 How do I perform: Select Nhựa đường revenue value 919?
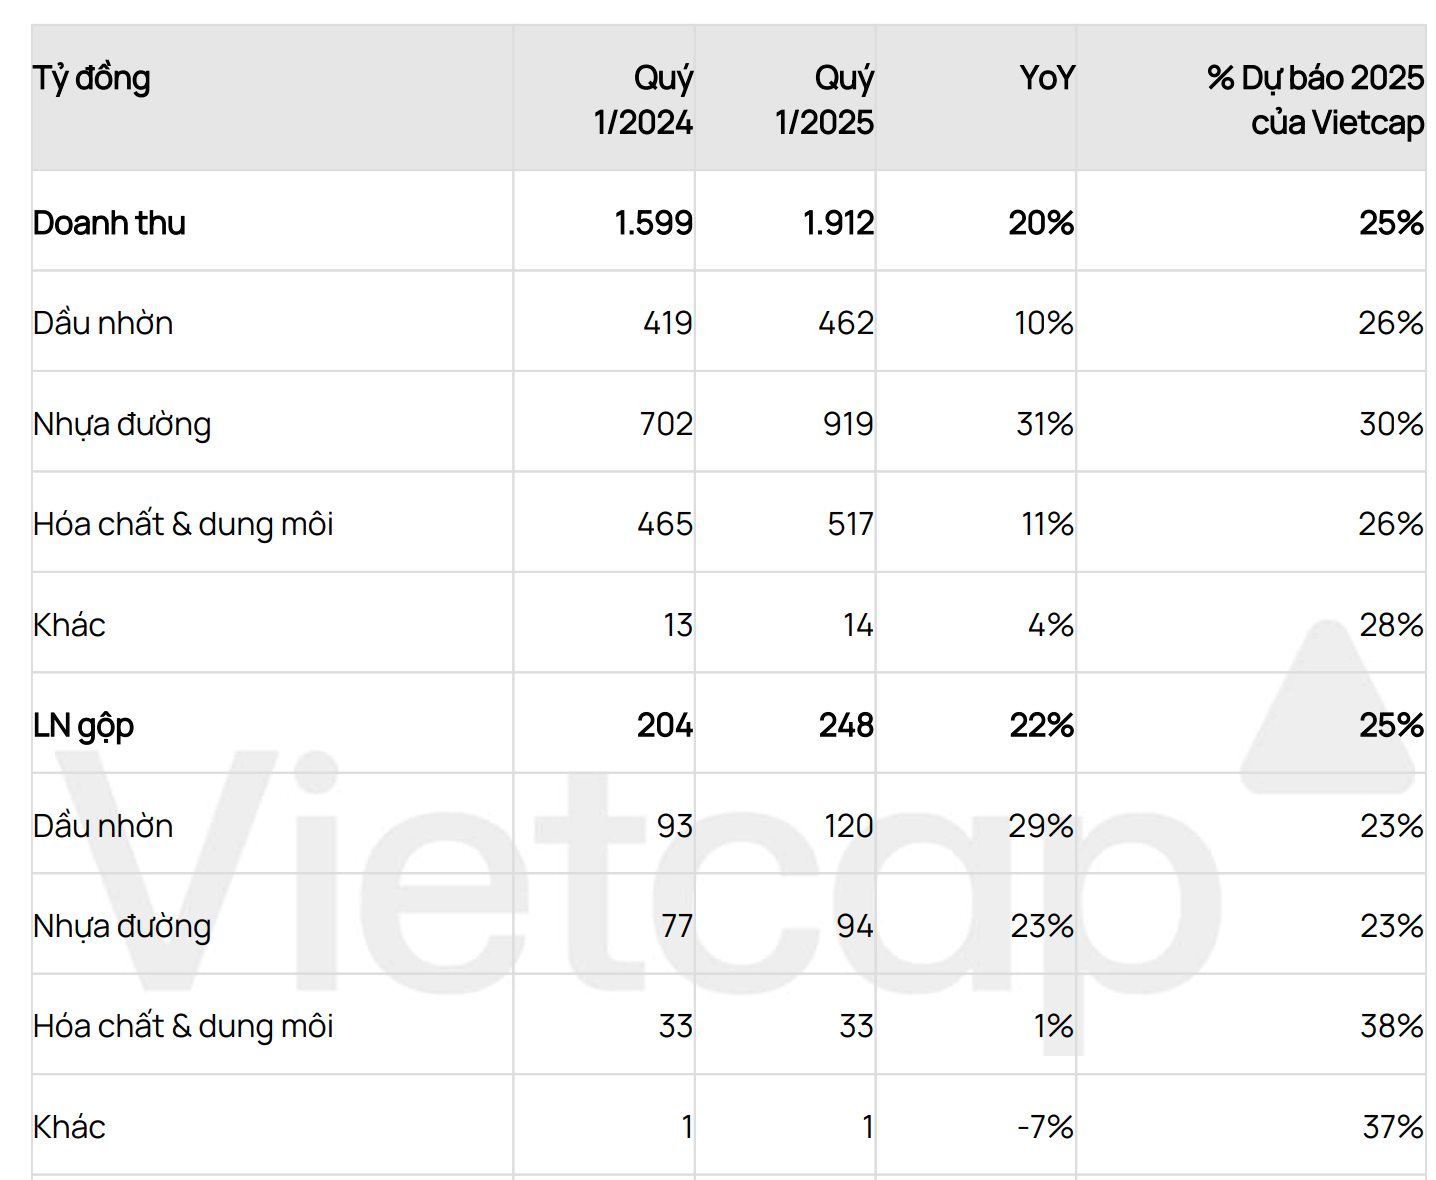click(x=848, y=424)
